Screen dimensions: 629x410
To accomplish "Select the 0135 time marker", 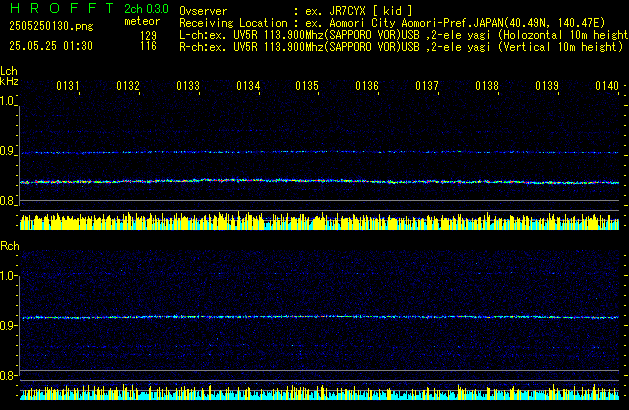I will coord(307,86).
